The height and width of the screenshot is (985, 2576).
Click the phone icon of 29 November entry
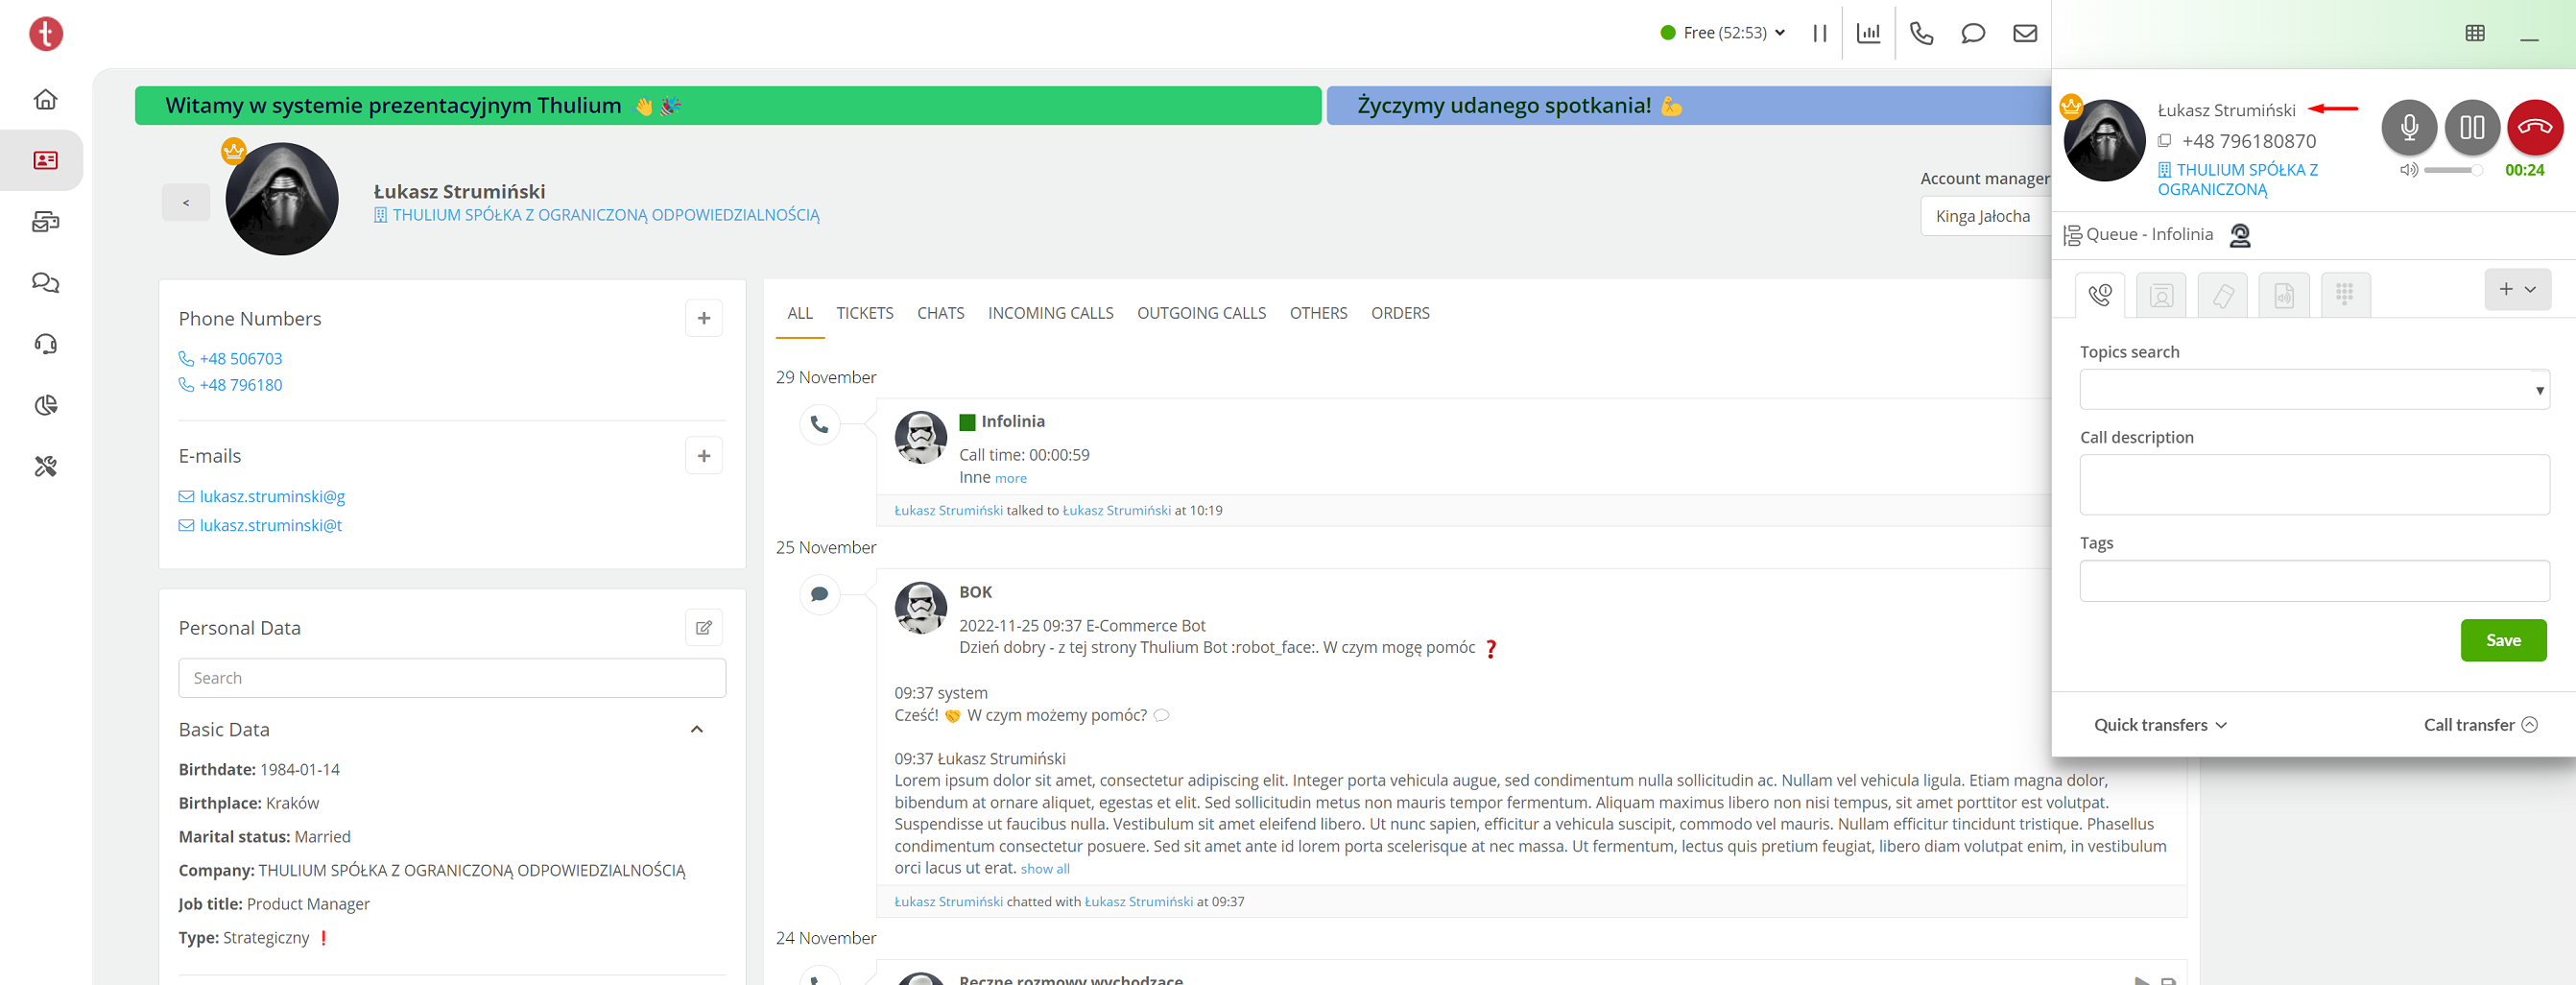click(820, 424)
